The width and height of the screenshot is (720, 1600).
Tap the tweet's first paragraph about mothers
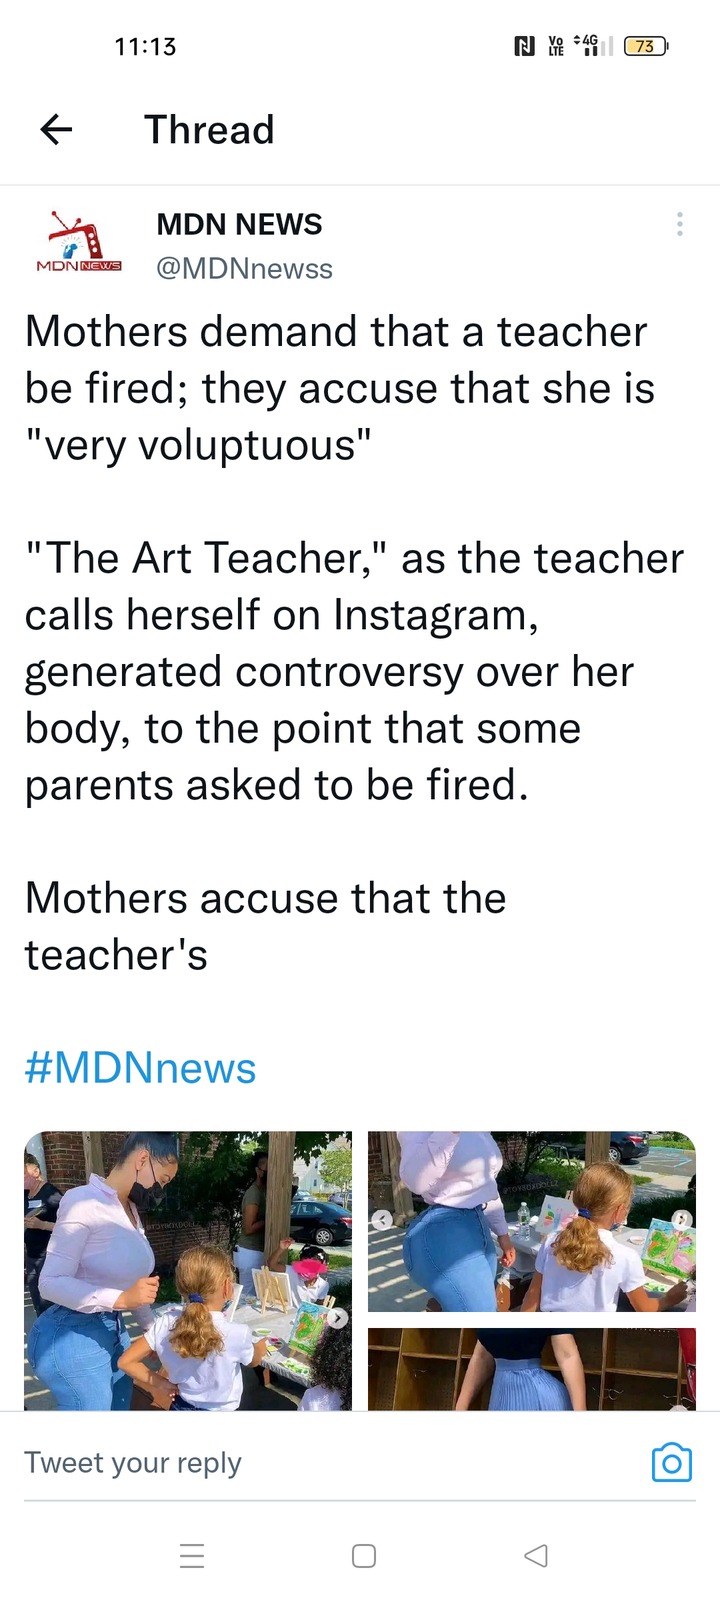coord(340,388)
